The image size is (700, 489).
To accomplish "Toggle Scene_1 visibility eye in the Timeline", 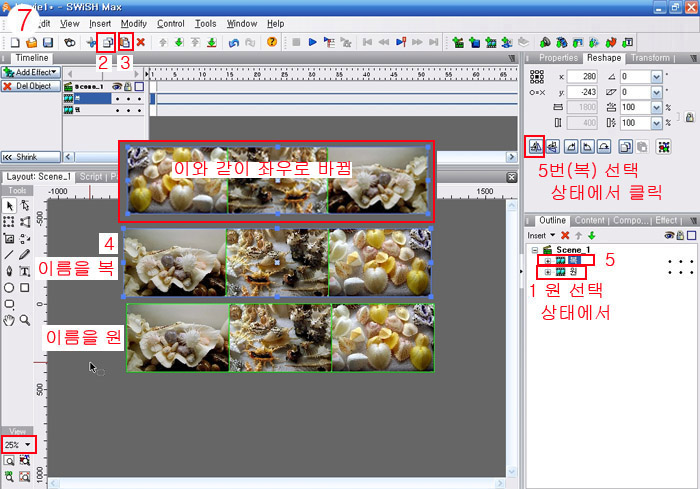I will coord(117,86).
